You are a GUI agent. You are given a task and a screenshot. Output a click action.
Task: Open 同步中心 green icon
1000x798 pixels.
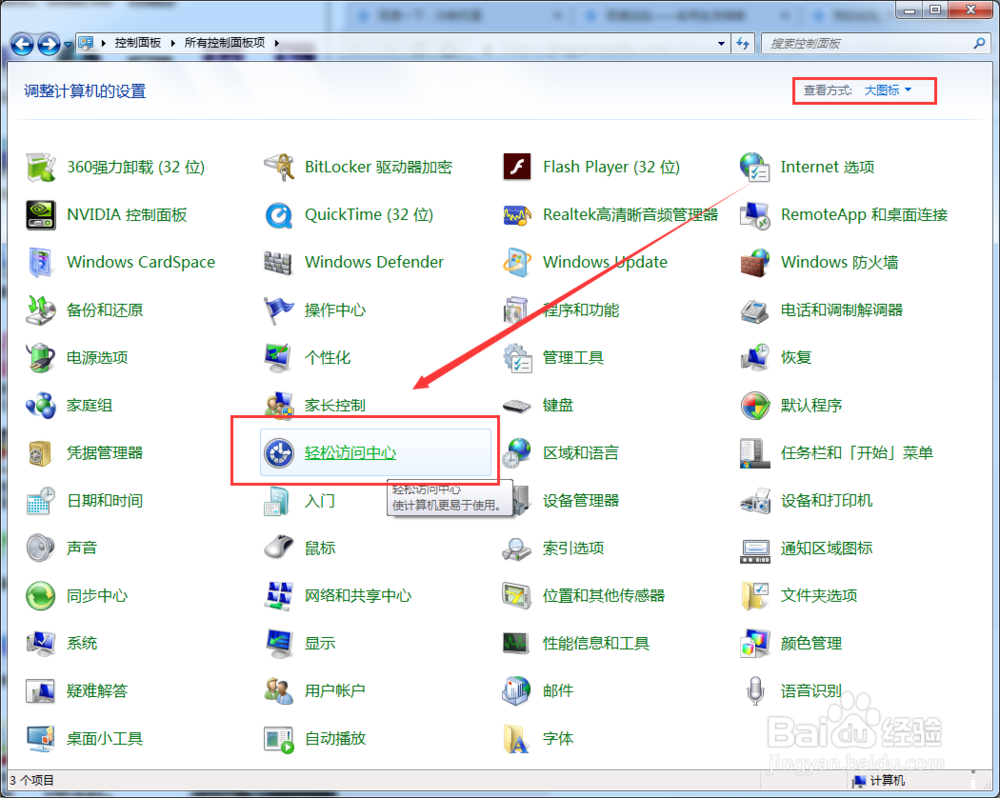point(41,596)
